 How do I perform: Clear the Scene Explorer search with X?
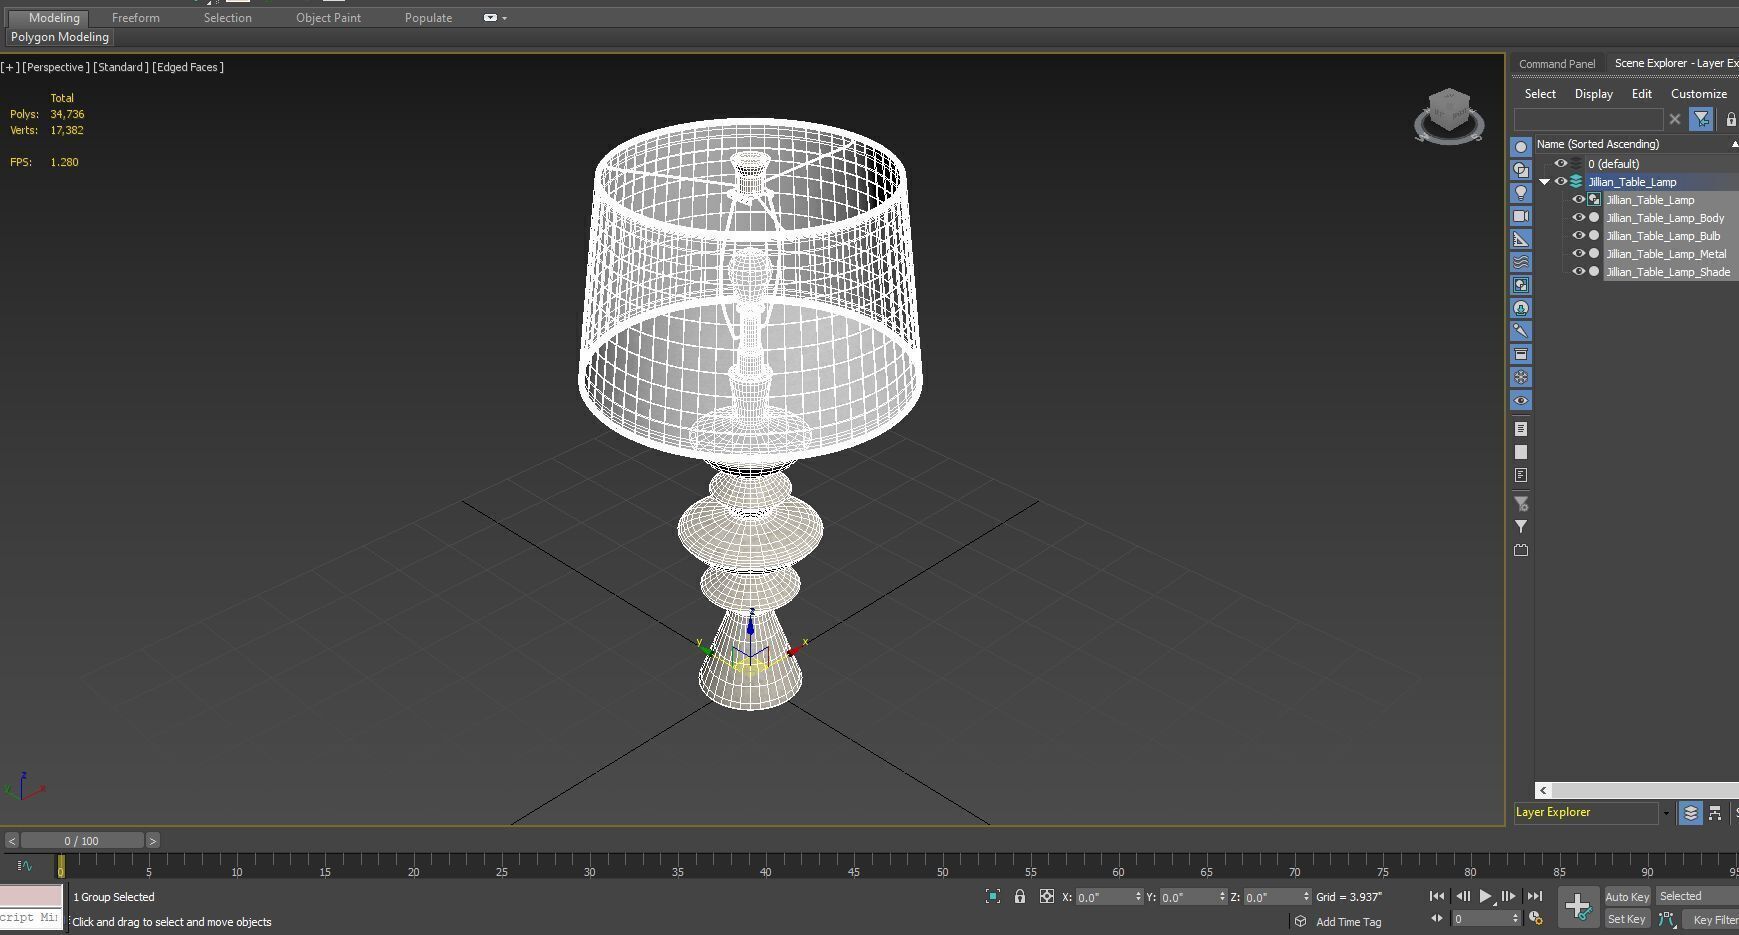pos(1675,119)
